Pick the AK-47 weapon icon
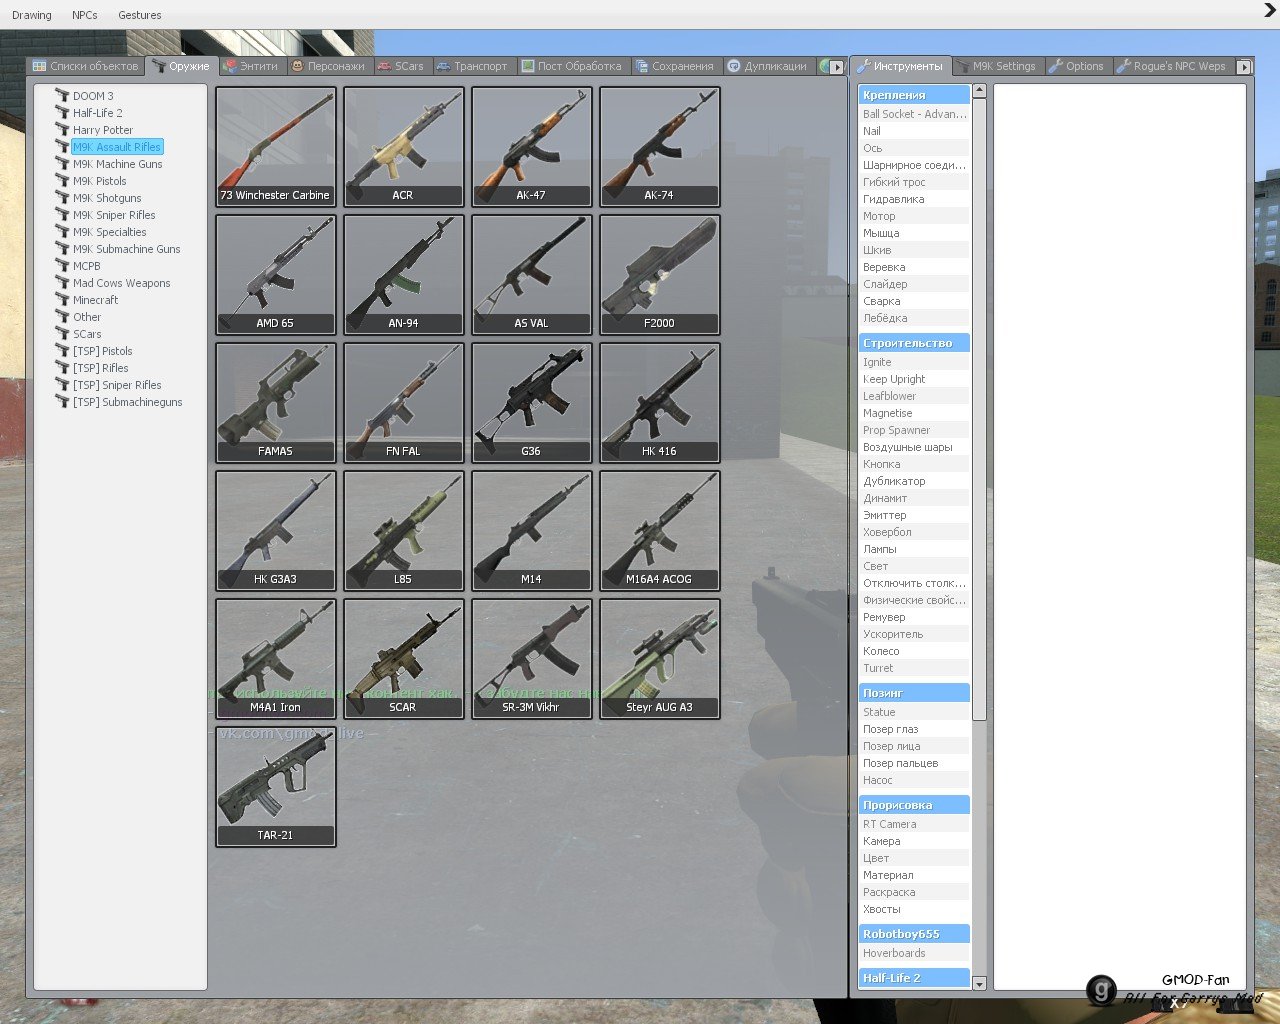Viewport: 1280px width, 1024px height. pyautogui.click(x=532, y=146)
